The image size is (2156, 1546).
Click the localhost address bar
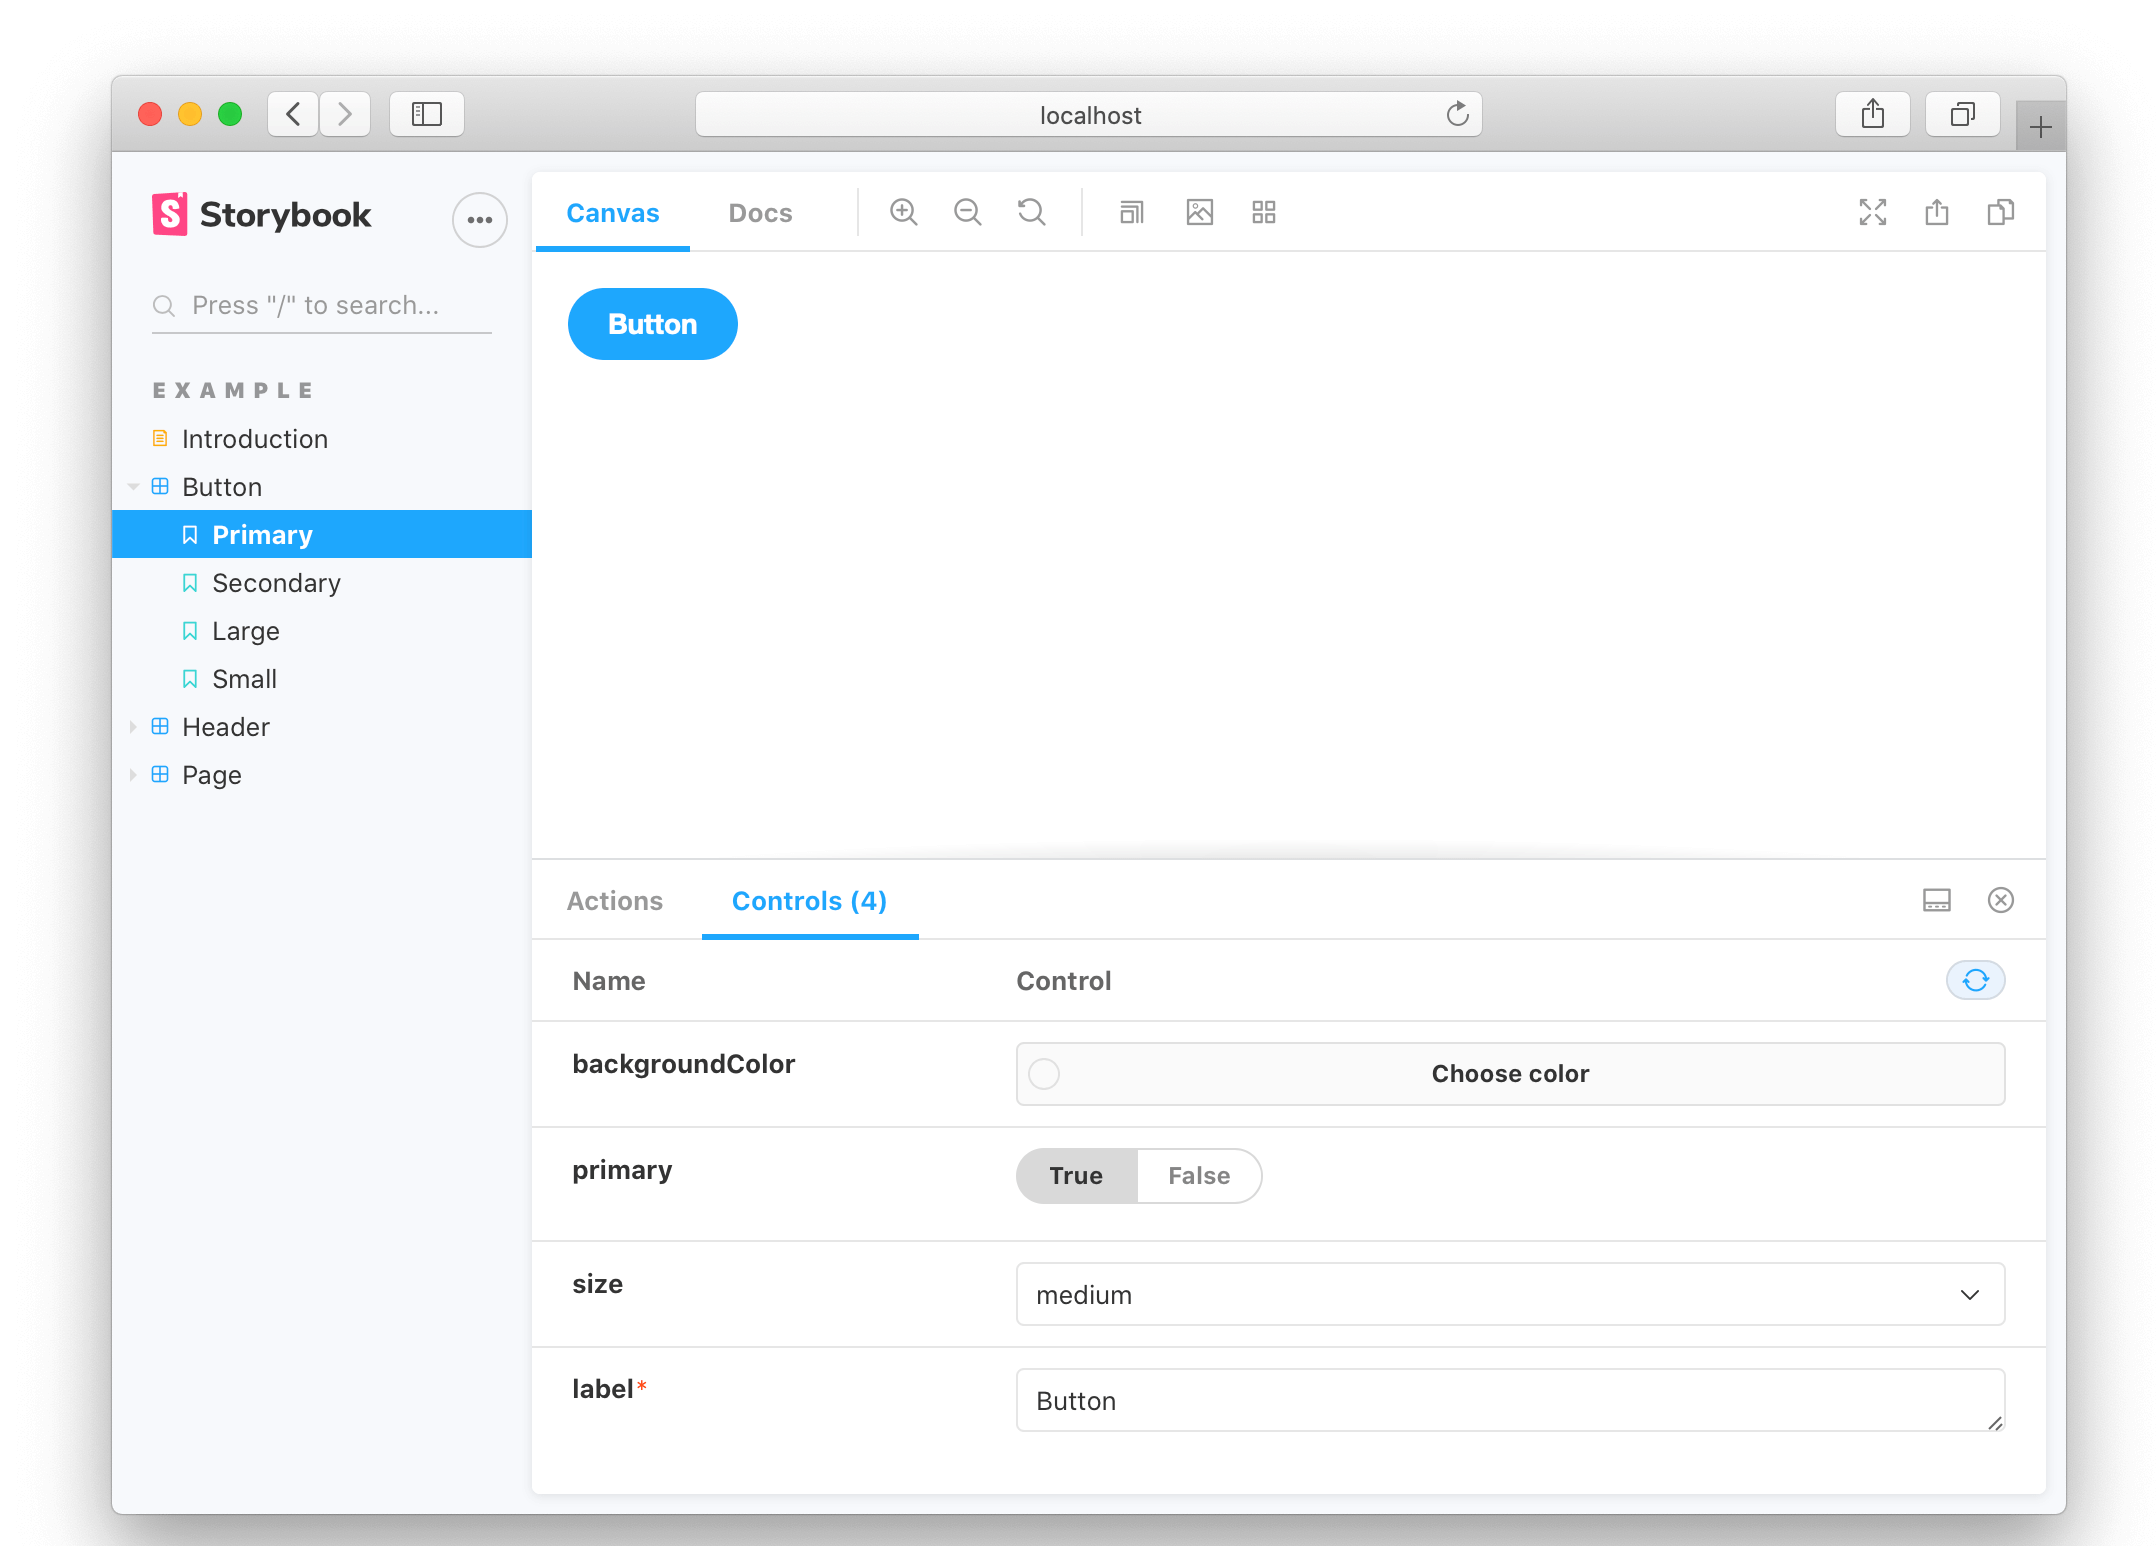pyautogui.click(x=1089, y=115)
